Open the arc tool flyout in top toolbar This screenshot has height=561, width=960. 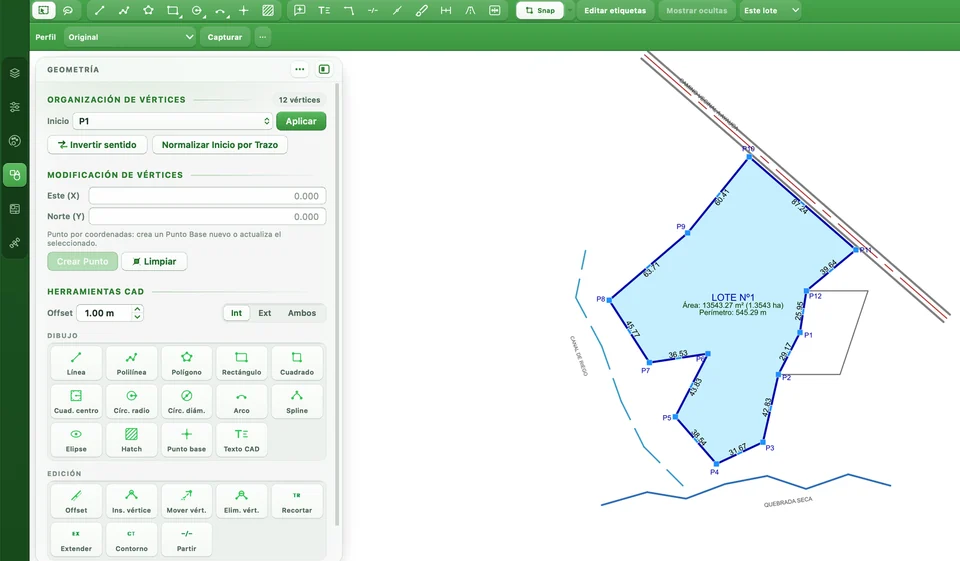pyautogui.click(x=220, y=10)
